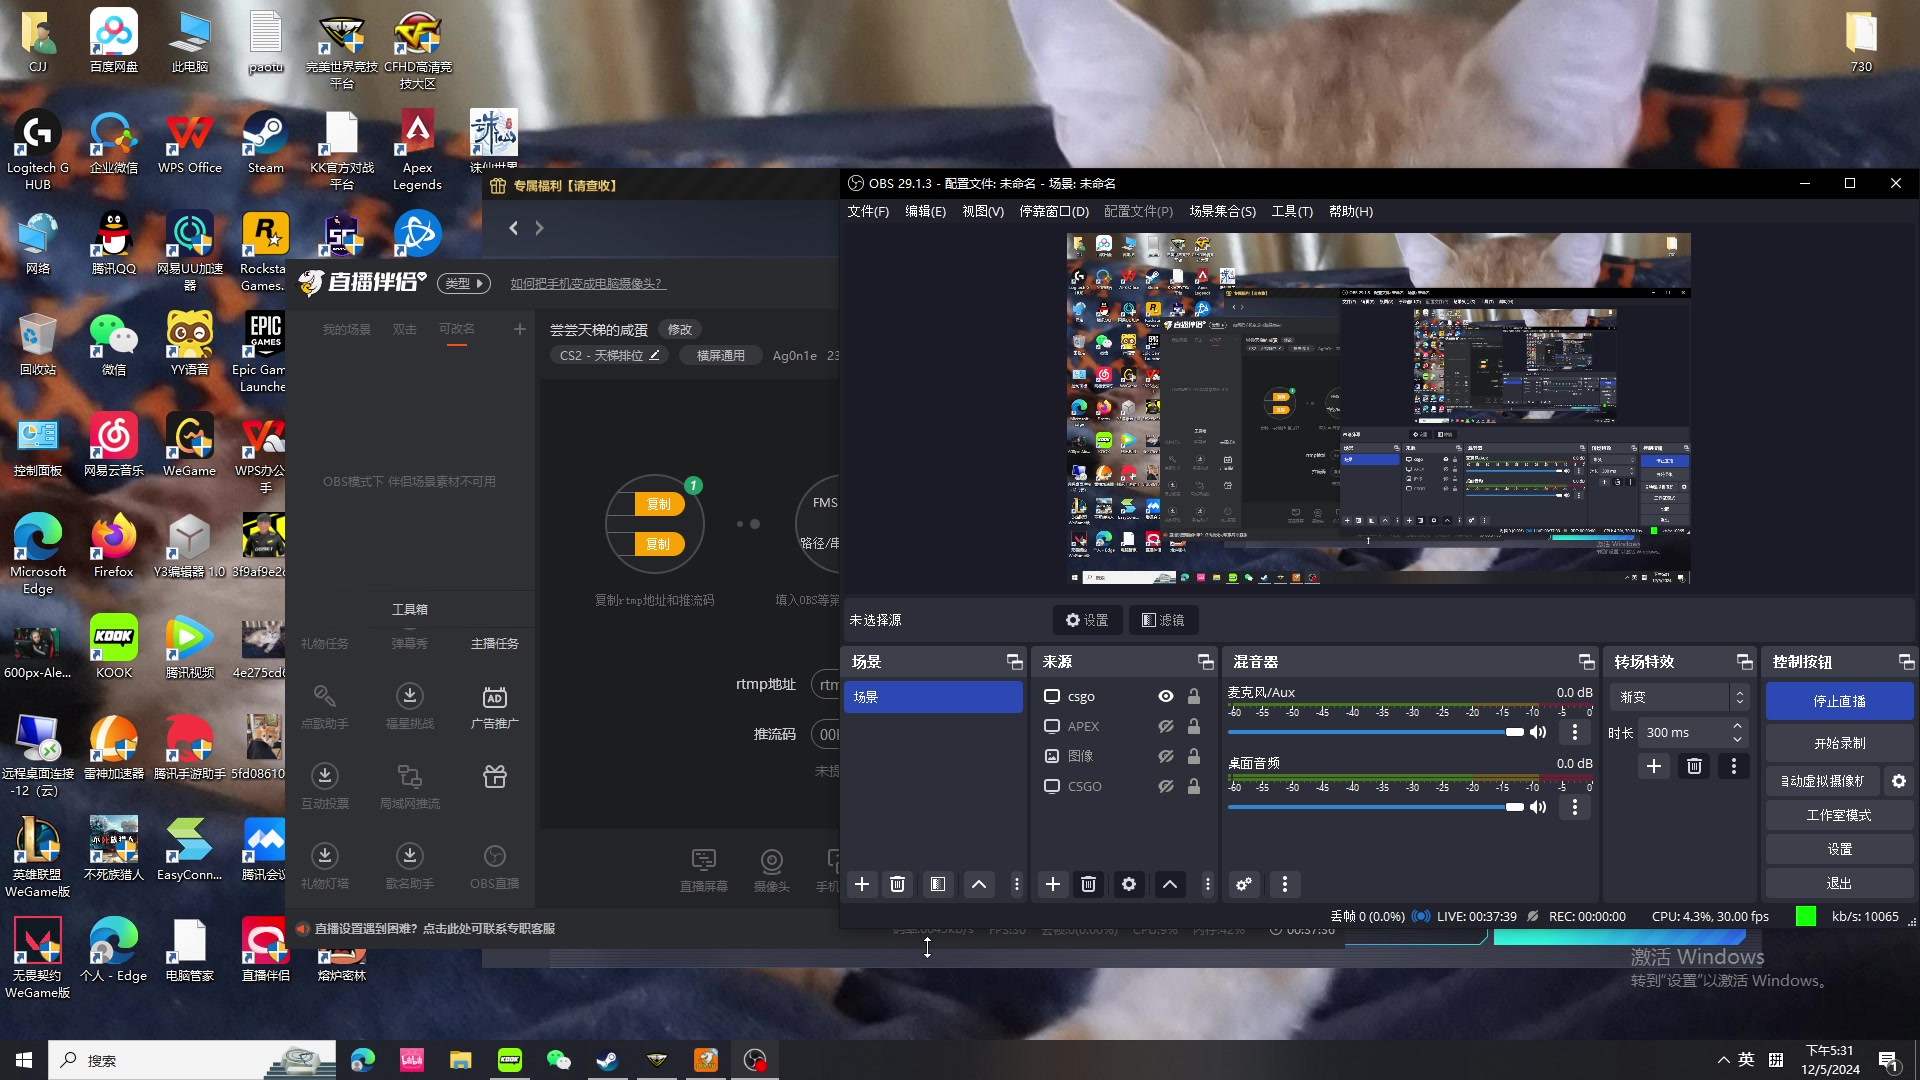
Task: Switch to 我的场景 tab in 直播伴侣
Action: click(x=346, y=329)
